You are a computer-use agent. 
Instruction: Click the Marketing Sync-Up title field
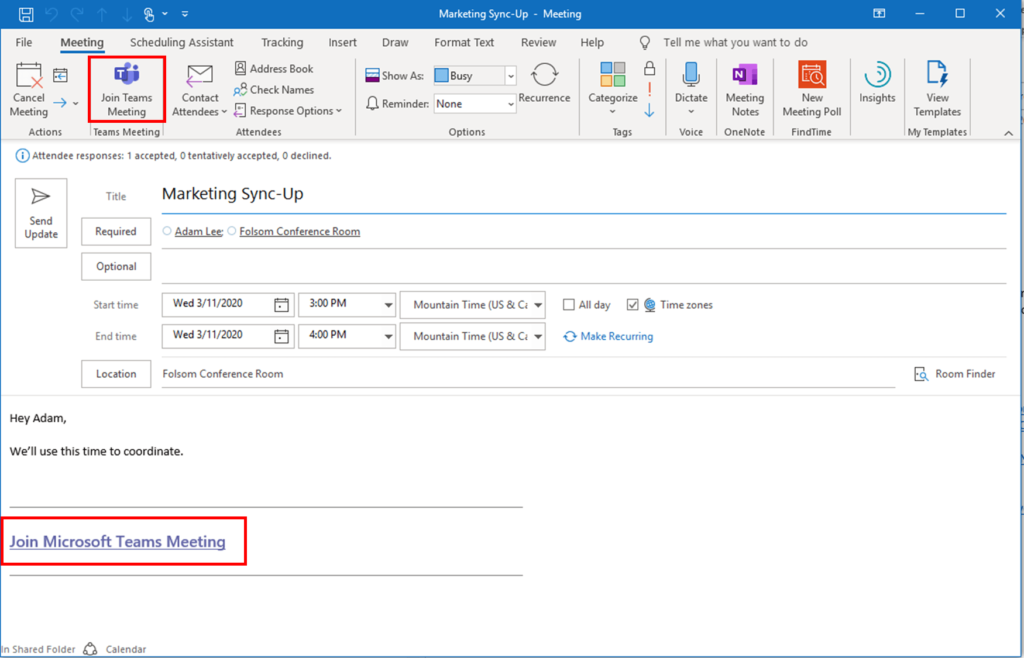coord(583,194)
